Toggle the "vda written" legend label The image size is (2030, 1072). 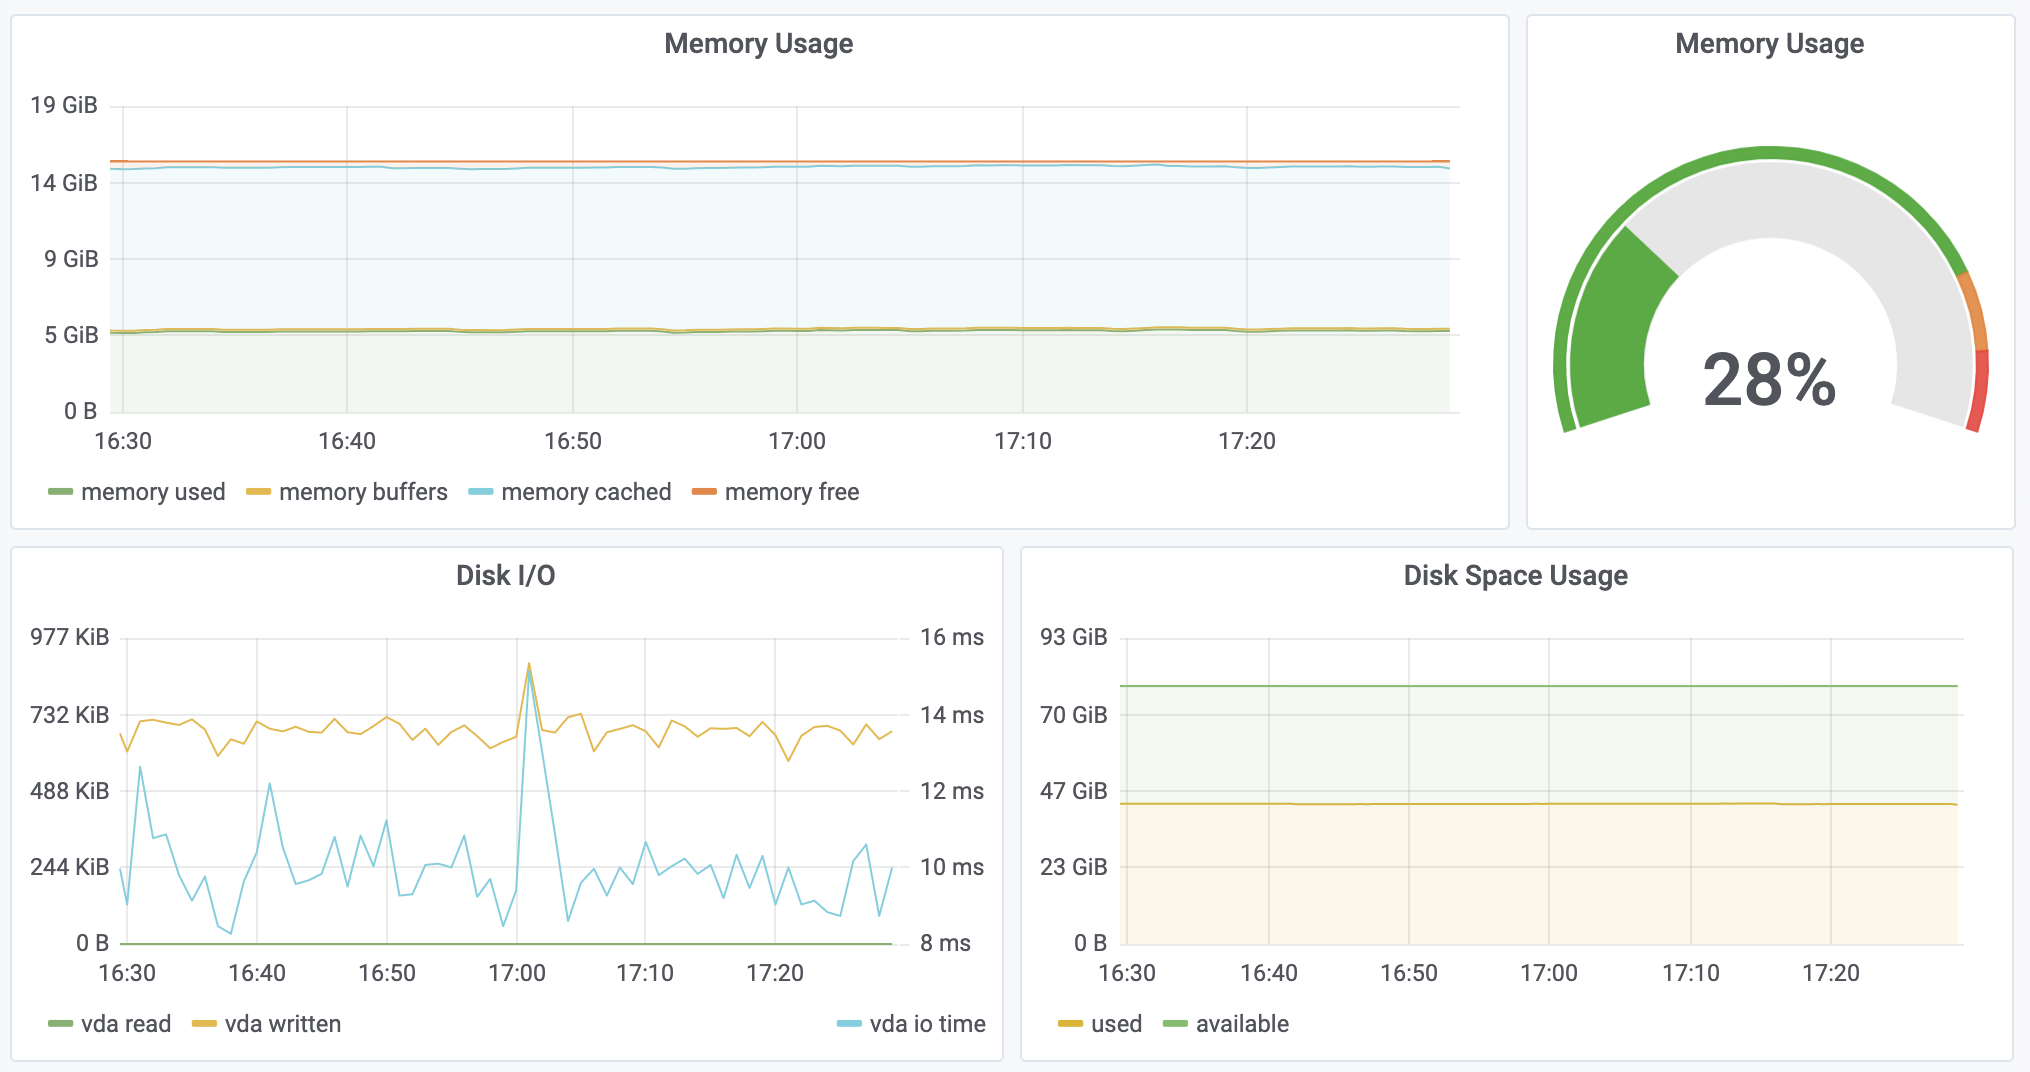283,1024
